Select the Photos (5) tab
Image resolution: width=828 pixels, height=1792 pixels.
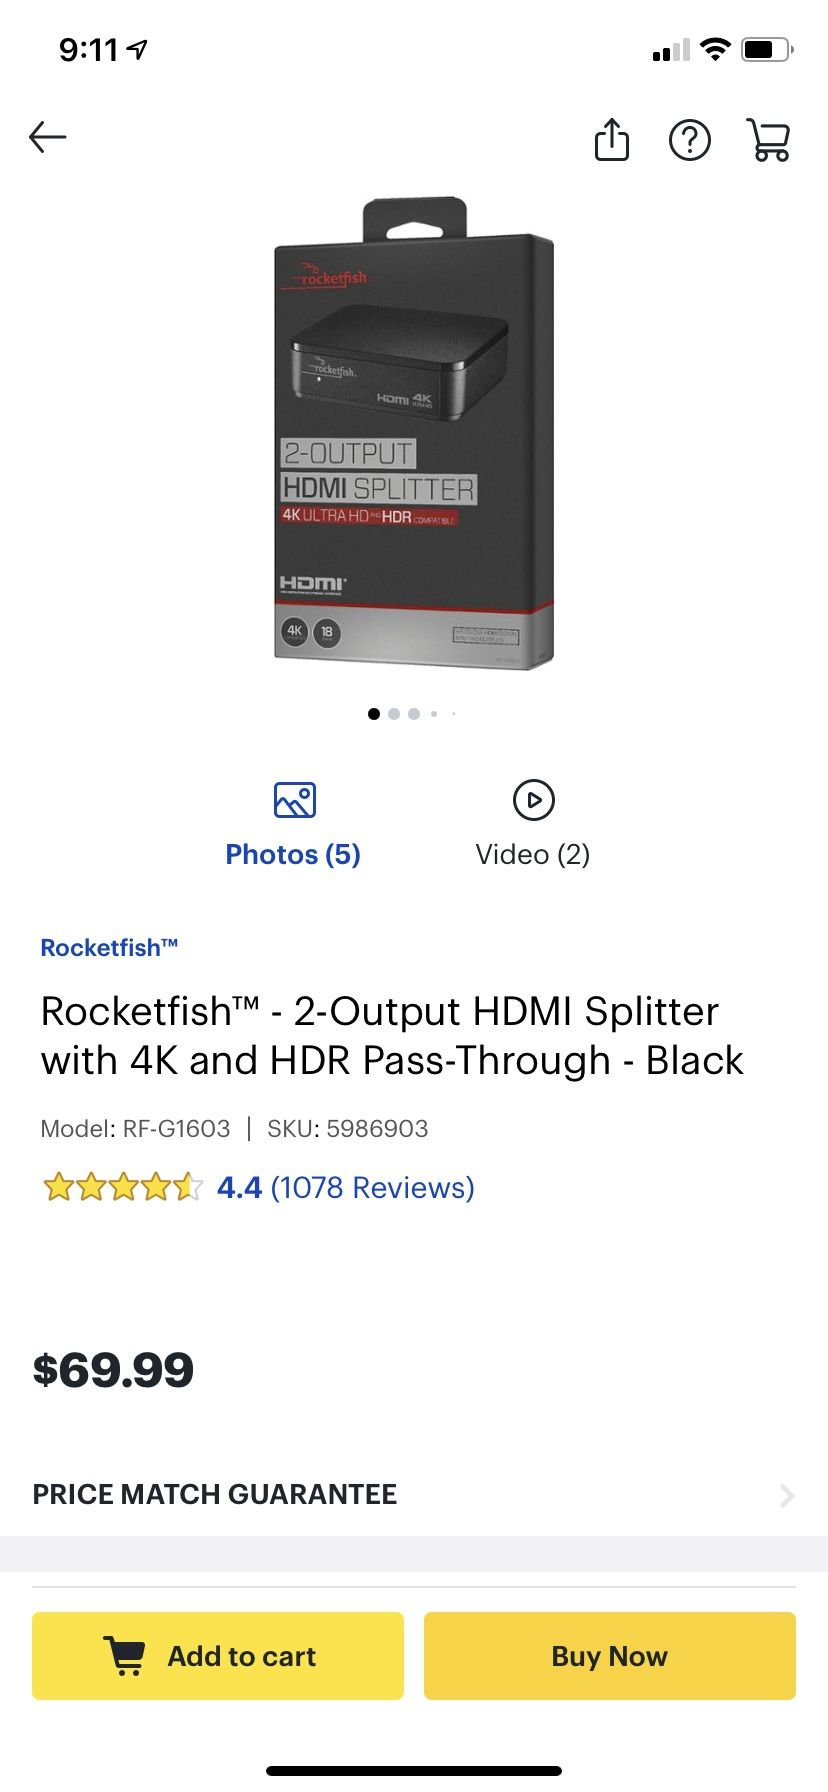[293, 854]
